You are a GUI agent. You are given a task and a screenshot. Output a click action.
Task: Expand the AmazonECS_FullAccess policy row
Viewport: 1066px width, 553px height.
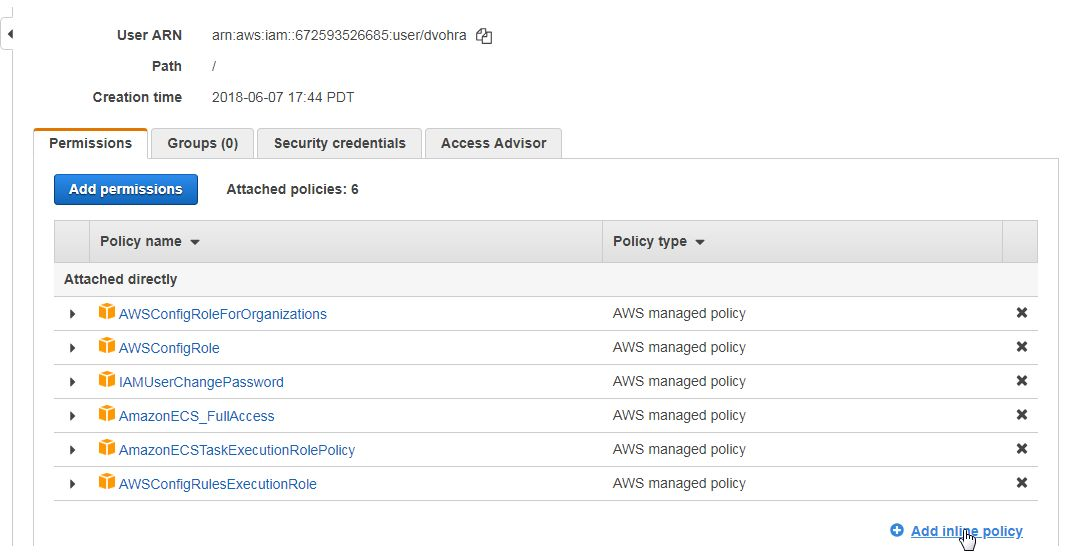(x=72, y=416)
